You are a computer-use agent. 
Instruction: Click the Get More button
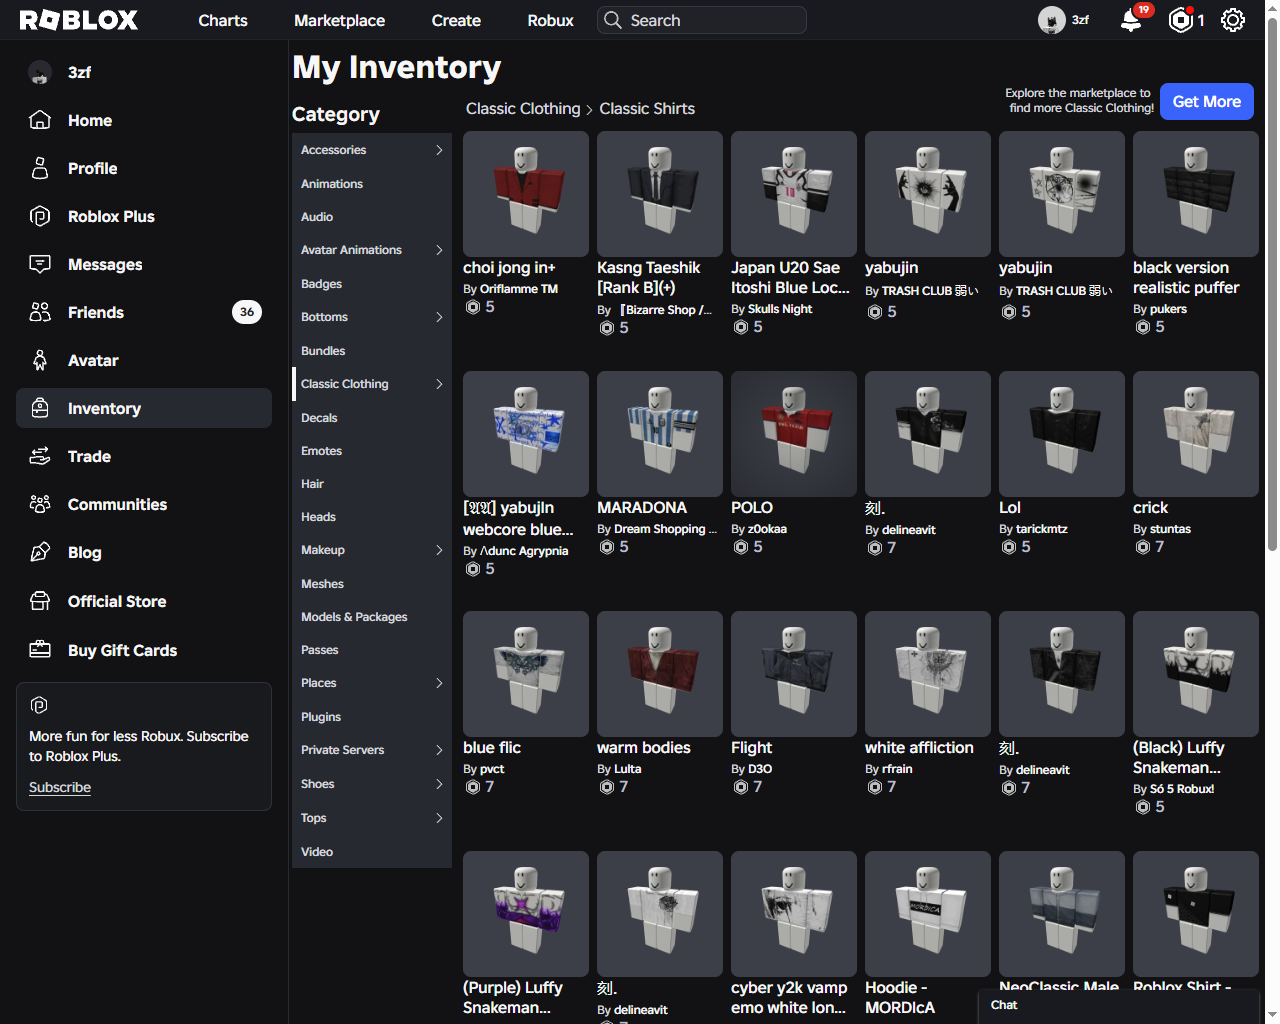[x=1206, y=101]
